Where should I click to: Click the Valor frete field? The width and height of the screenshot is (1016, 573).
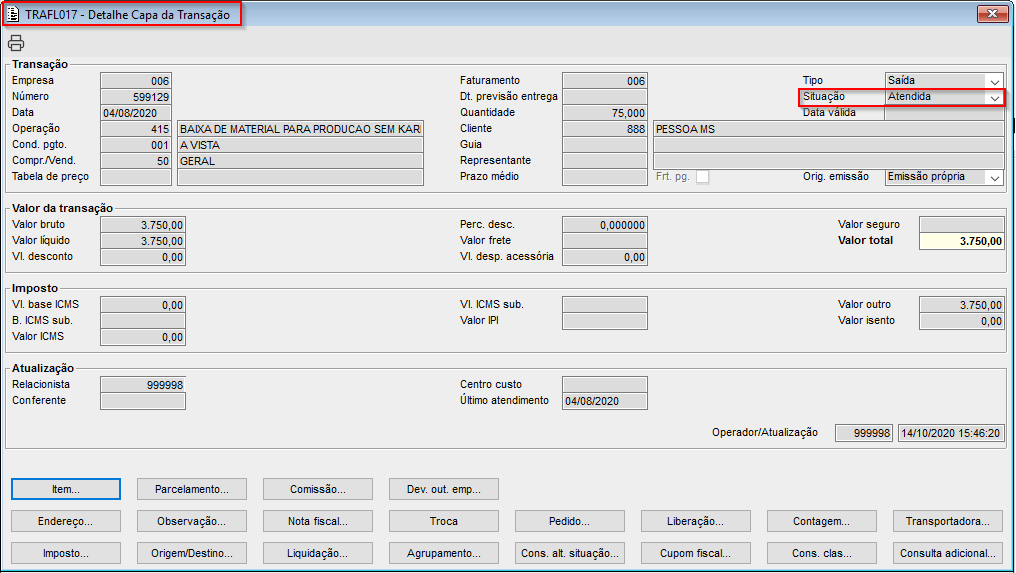[605, 241]
